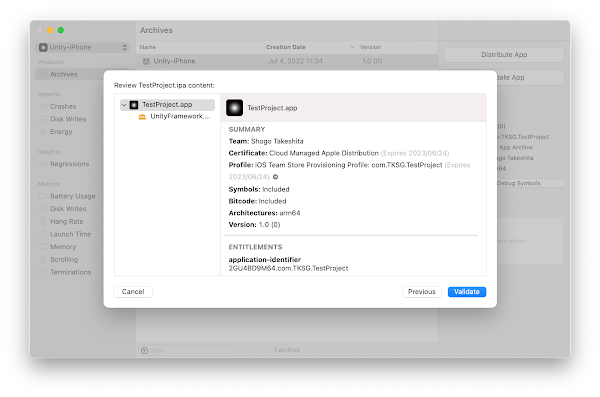
Task: Click the Scrolling icon in sidebar
Action: [x=43, y=260]
